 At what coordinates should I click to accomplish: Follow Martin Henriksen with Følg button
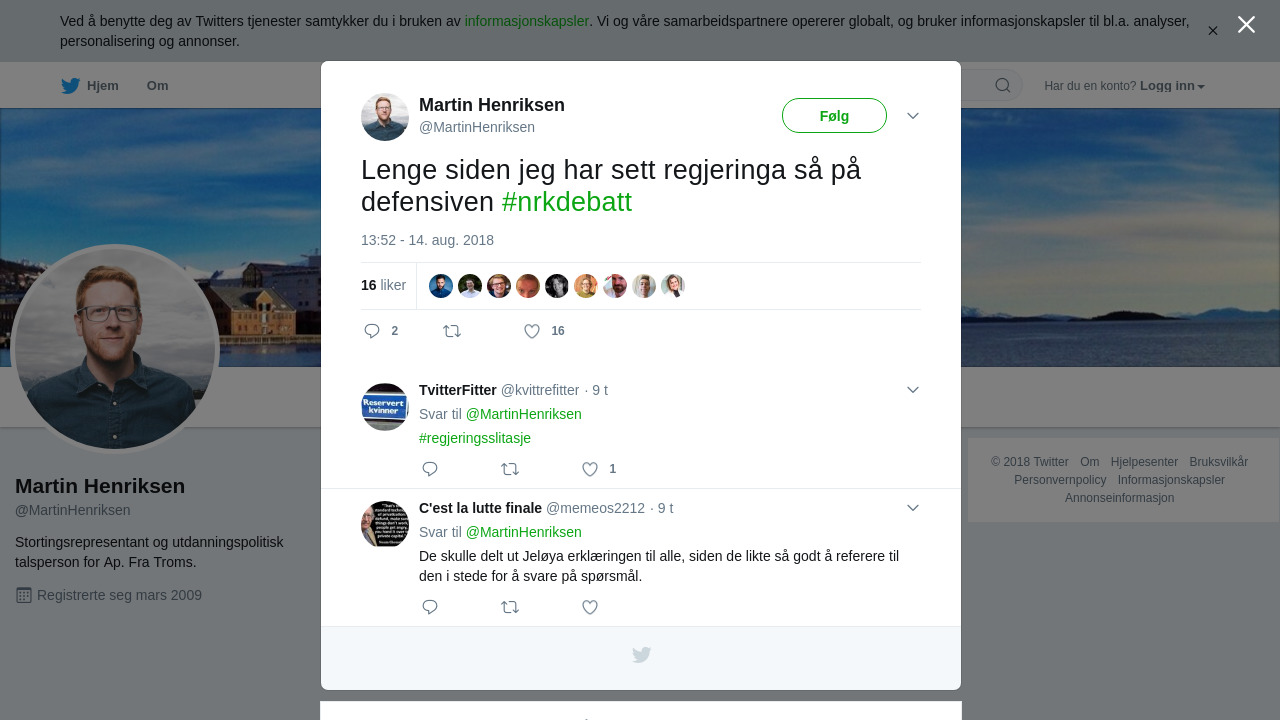pyautogui.click(x=834, y=116)
